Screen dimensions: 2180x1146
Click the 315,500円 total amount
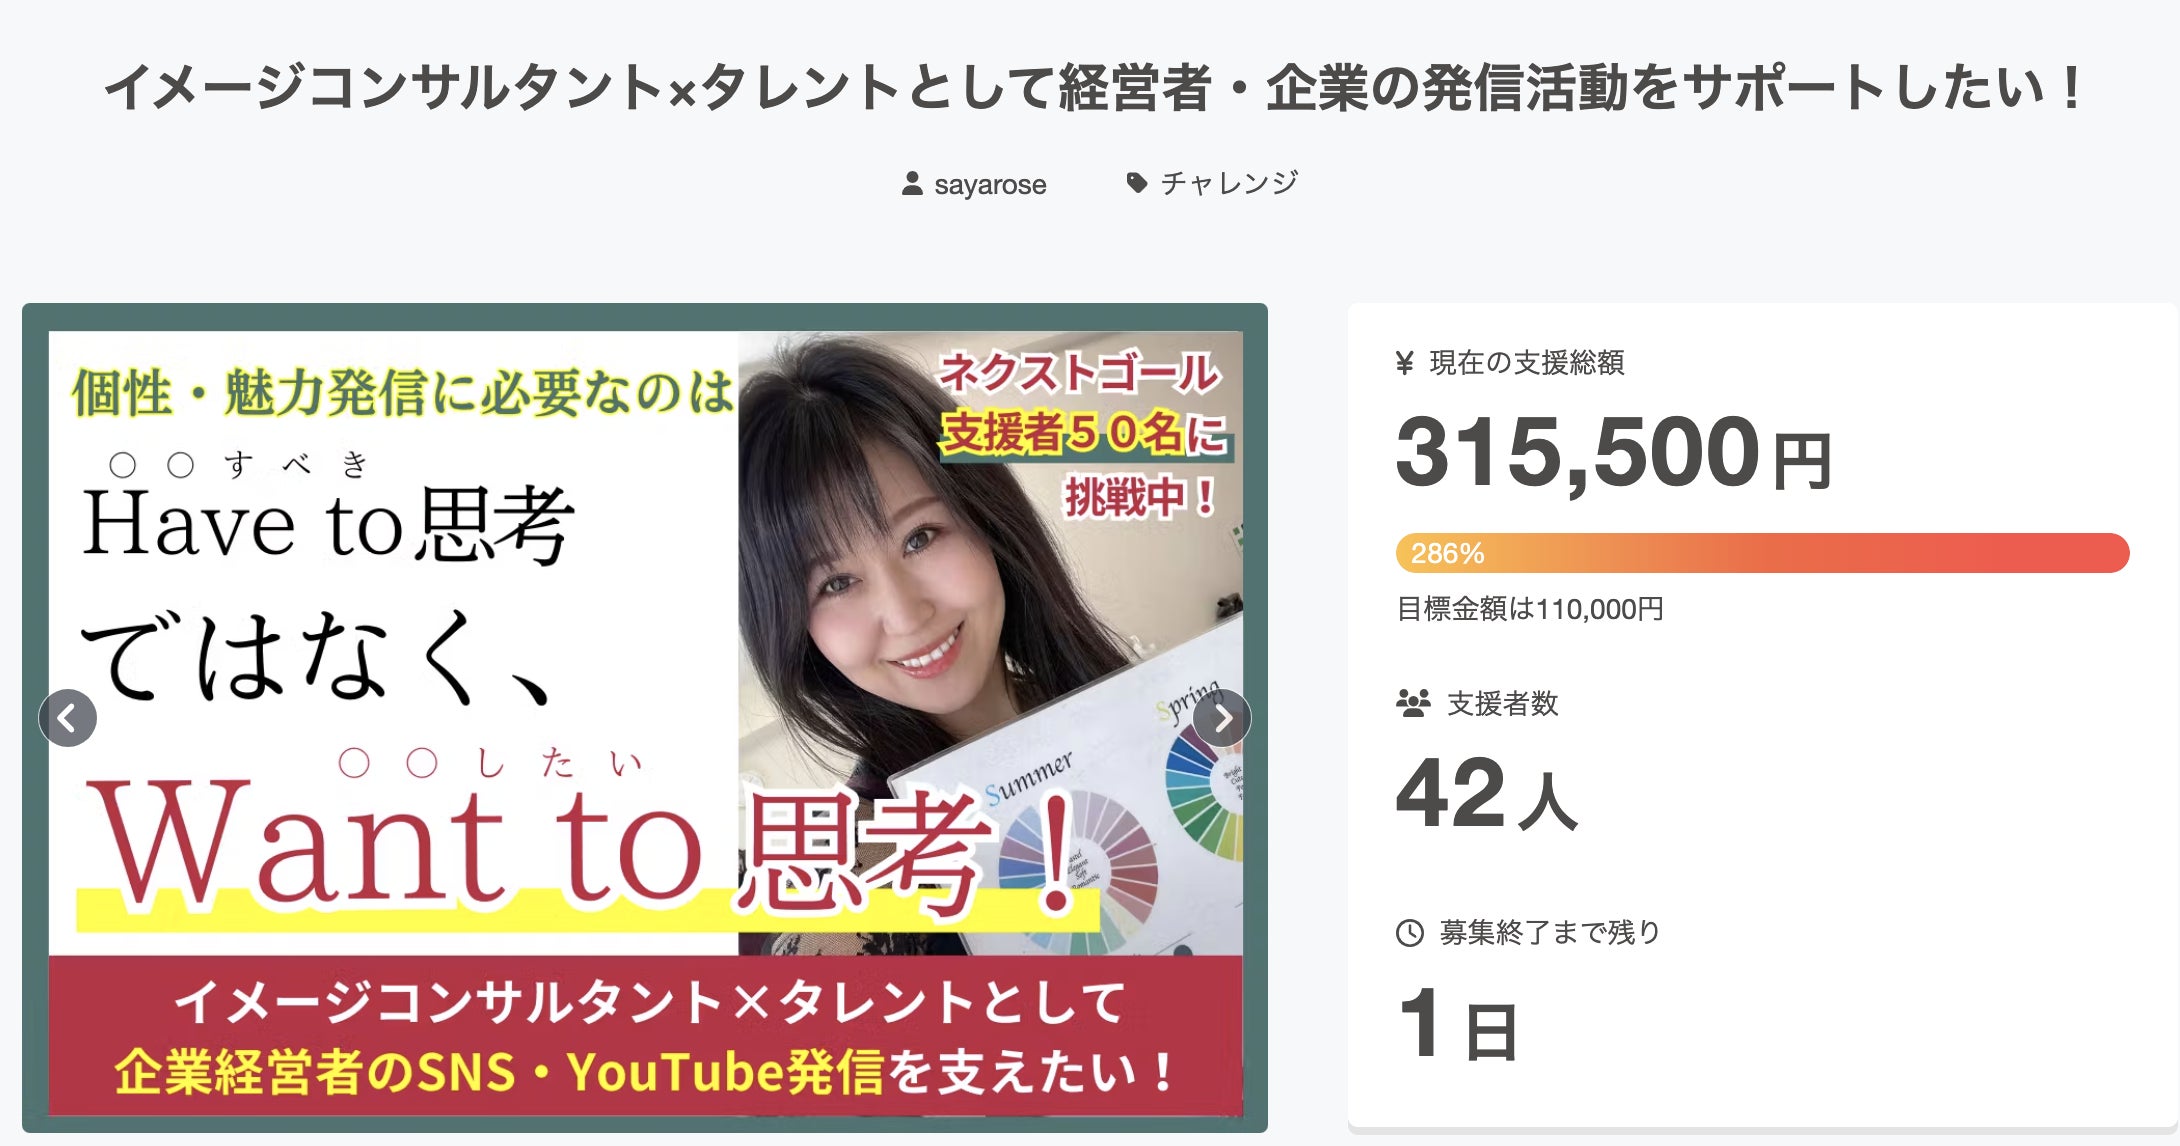click(x=1613, y=453)
